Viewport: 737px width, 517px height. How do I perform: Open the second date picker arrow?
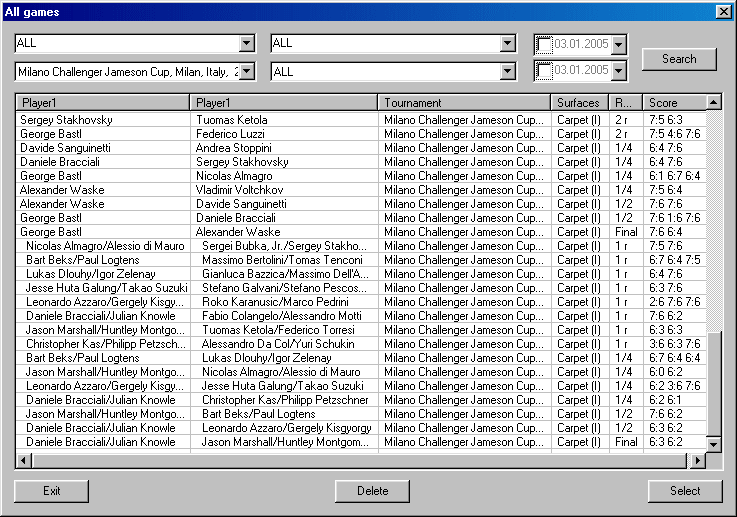point(619,71)
